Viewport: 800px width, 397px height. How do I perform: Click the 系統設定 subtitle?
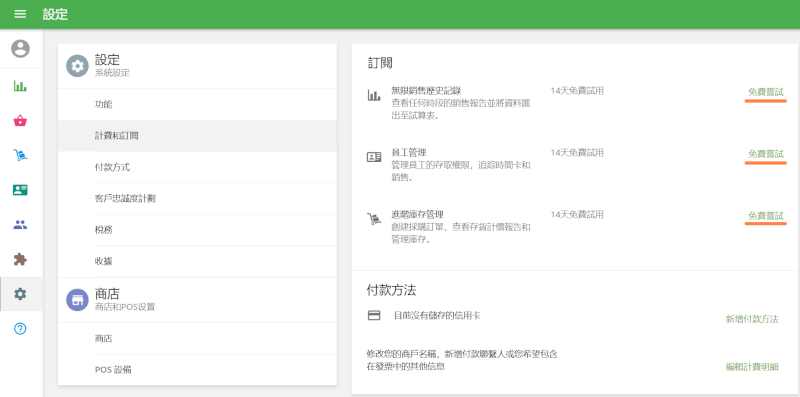(112, 73)
